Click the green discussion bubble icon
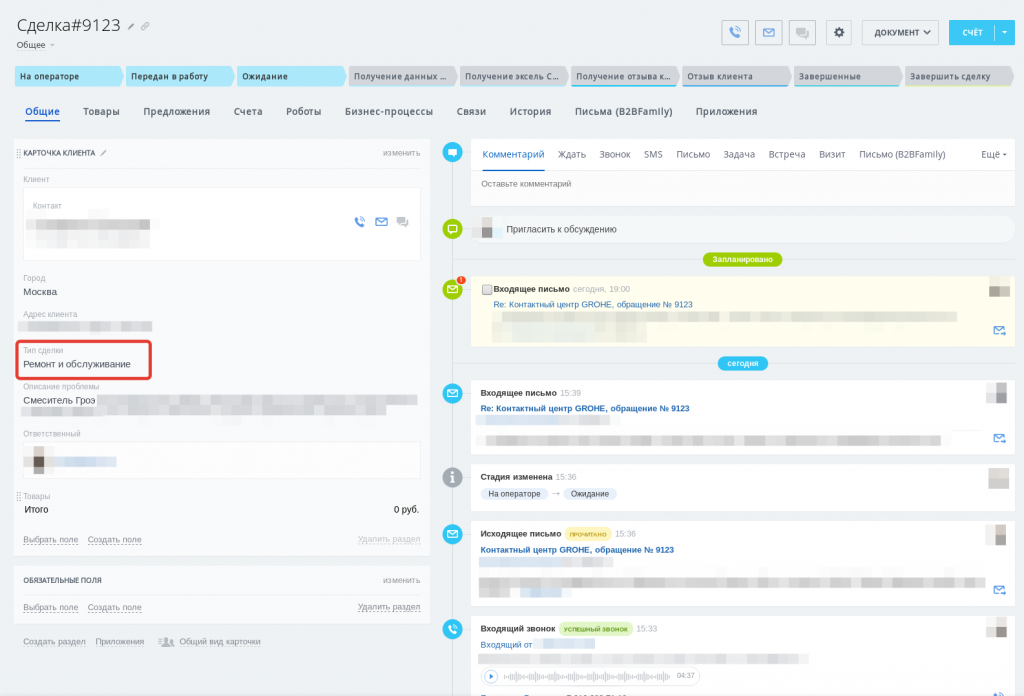1024x696 pixels. 452,229
